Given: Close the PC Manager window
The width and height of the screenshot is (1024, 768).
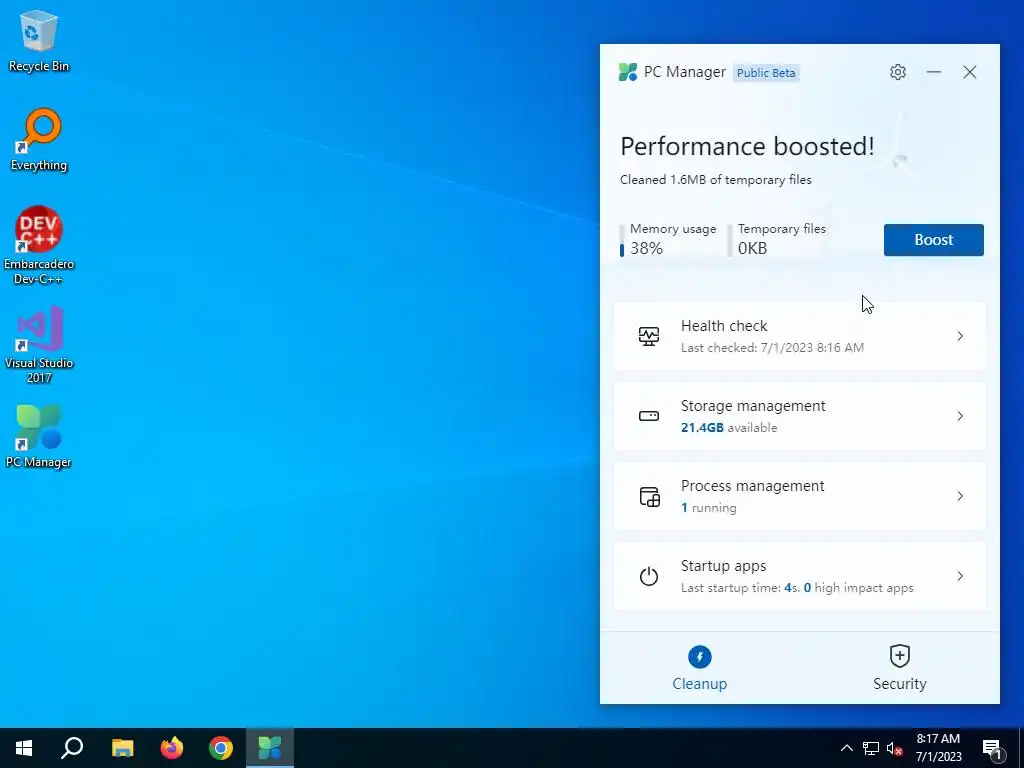Looking at the screenshot, I should tap(970, 72).
